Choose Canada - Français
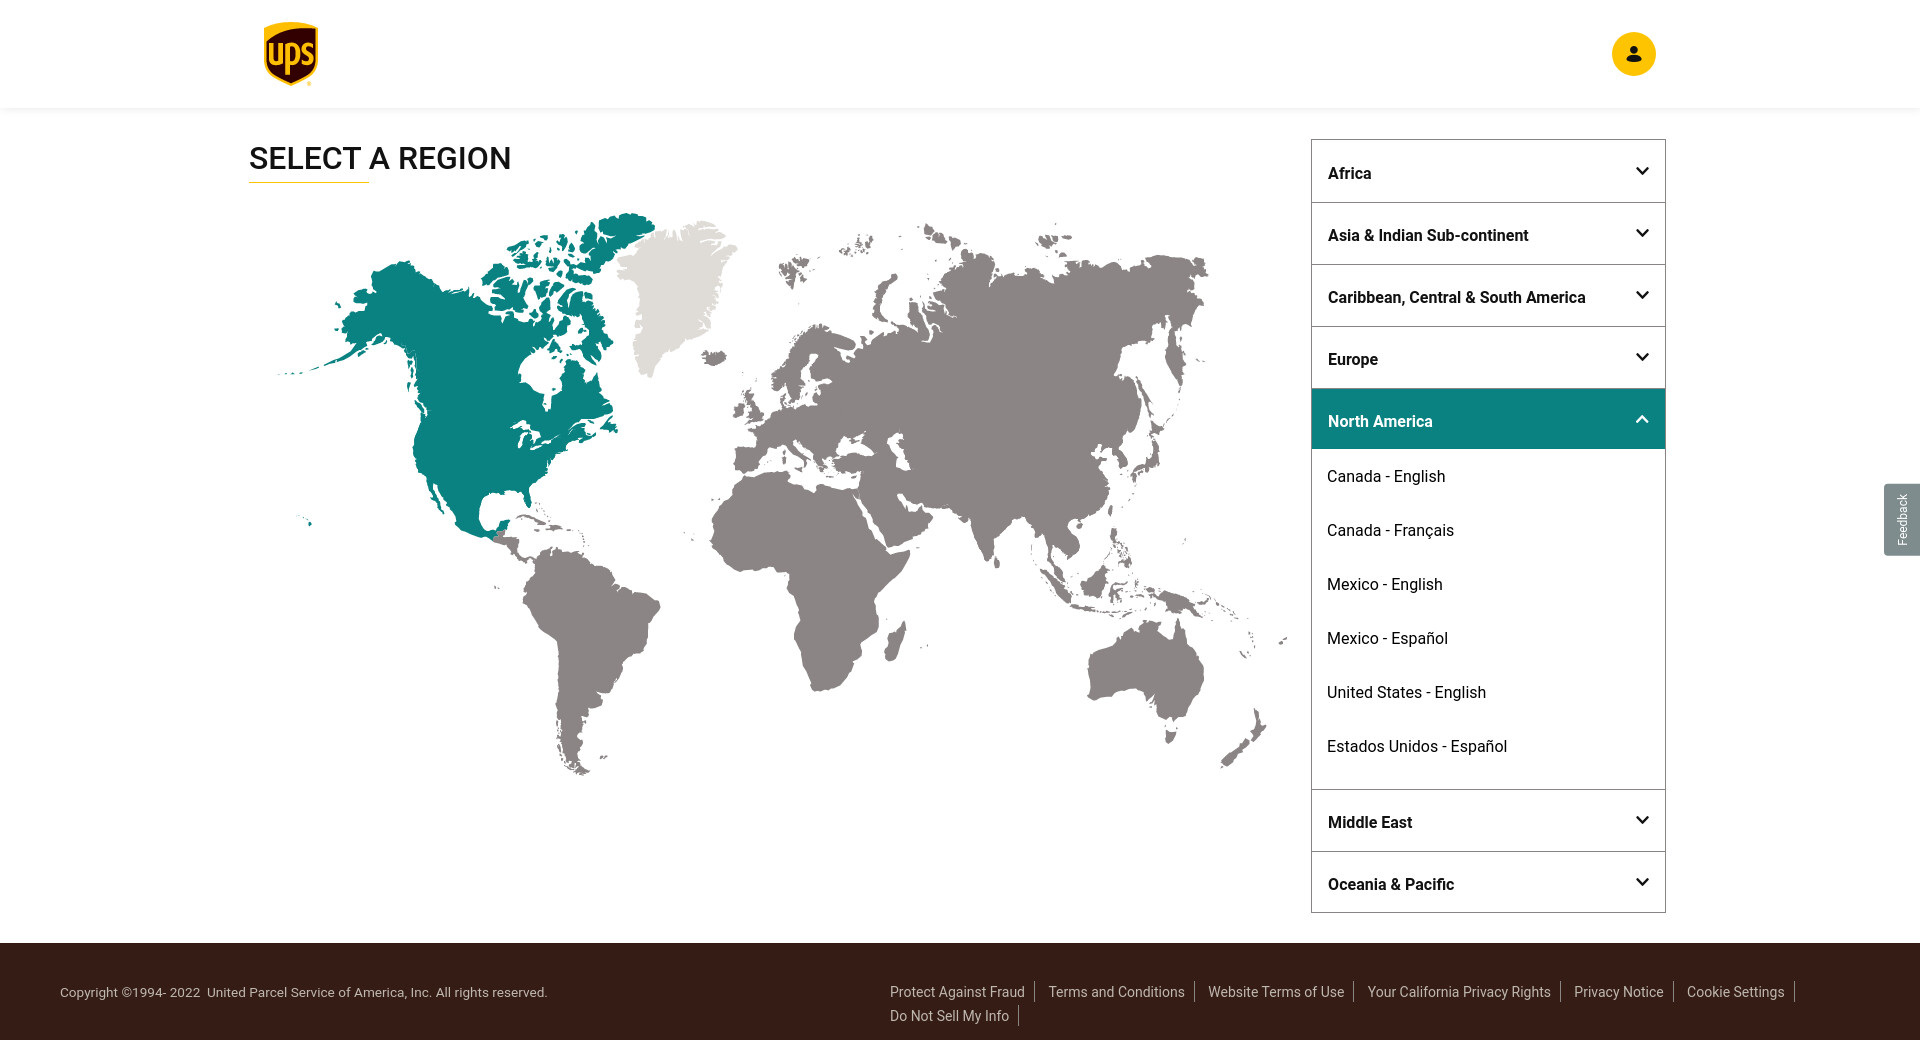 (1389, 530)
